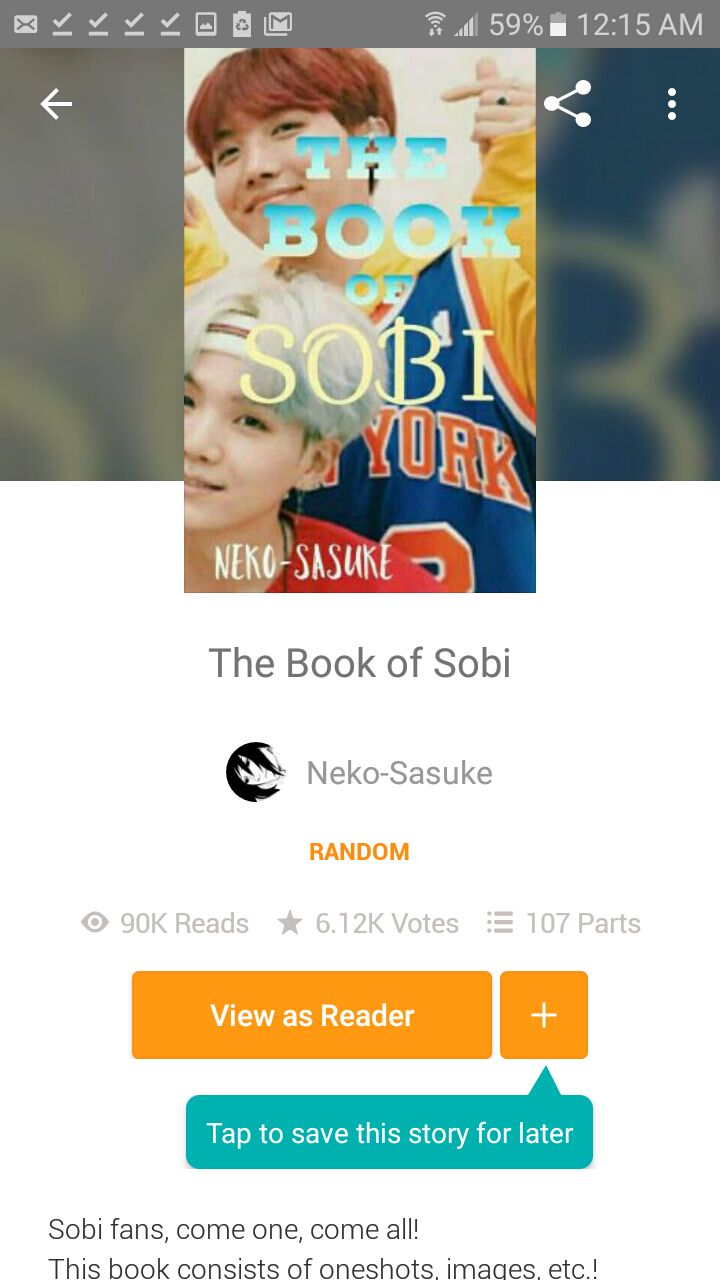The width and height of the screenshot is (720, 1280).
Task: Tap the battery indicator in status bar
Action: coord(559,24)
